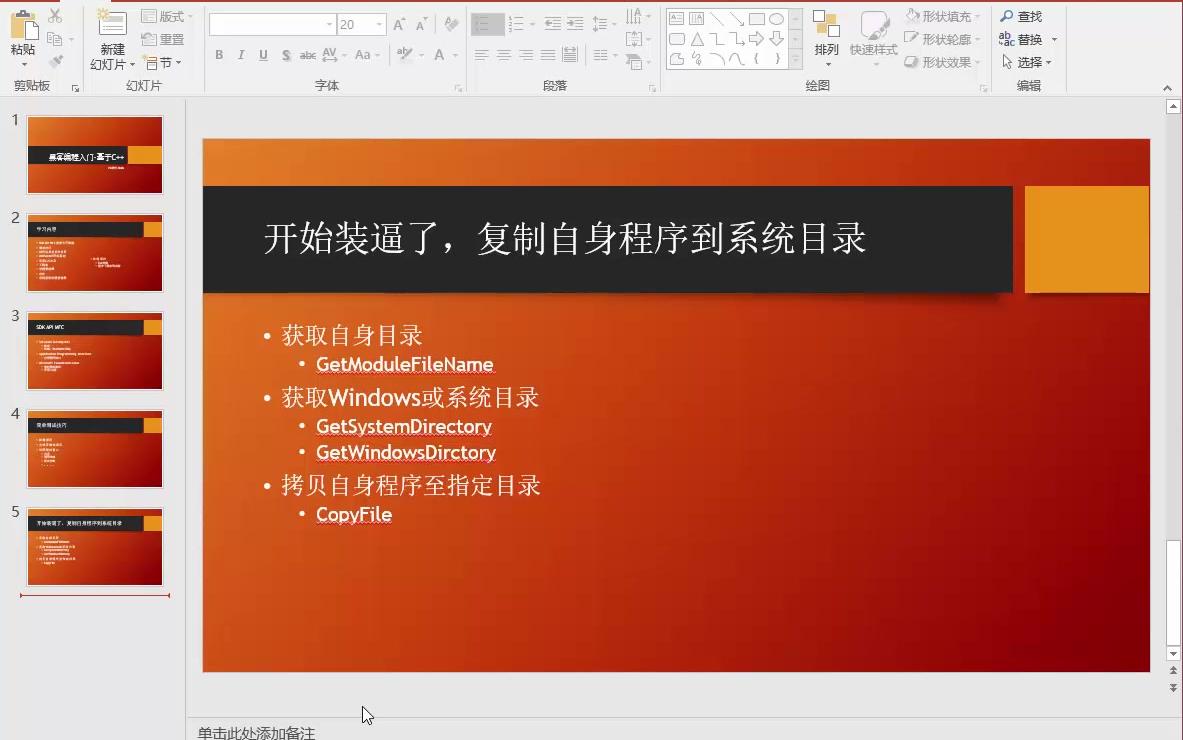Open 快速样式 (Quick Styles)
The height and width of the screenshot is (740, 1183).
tap(875, 40)
